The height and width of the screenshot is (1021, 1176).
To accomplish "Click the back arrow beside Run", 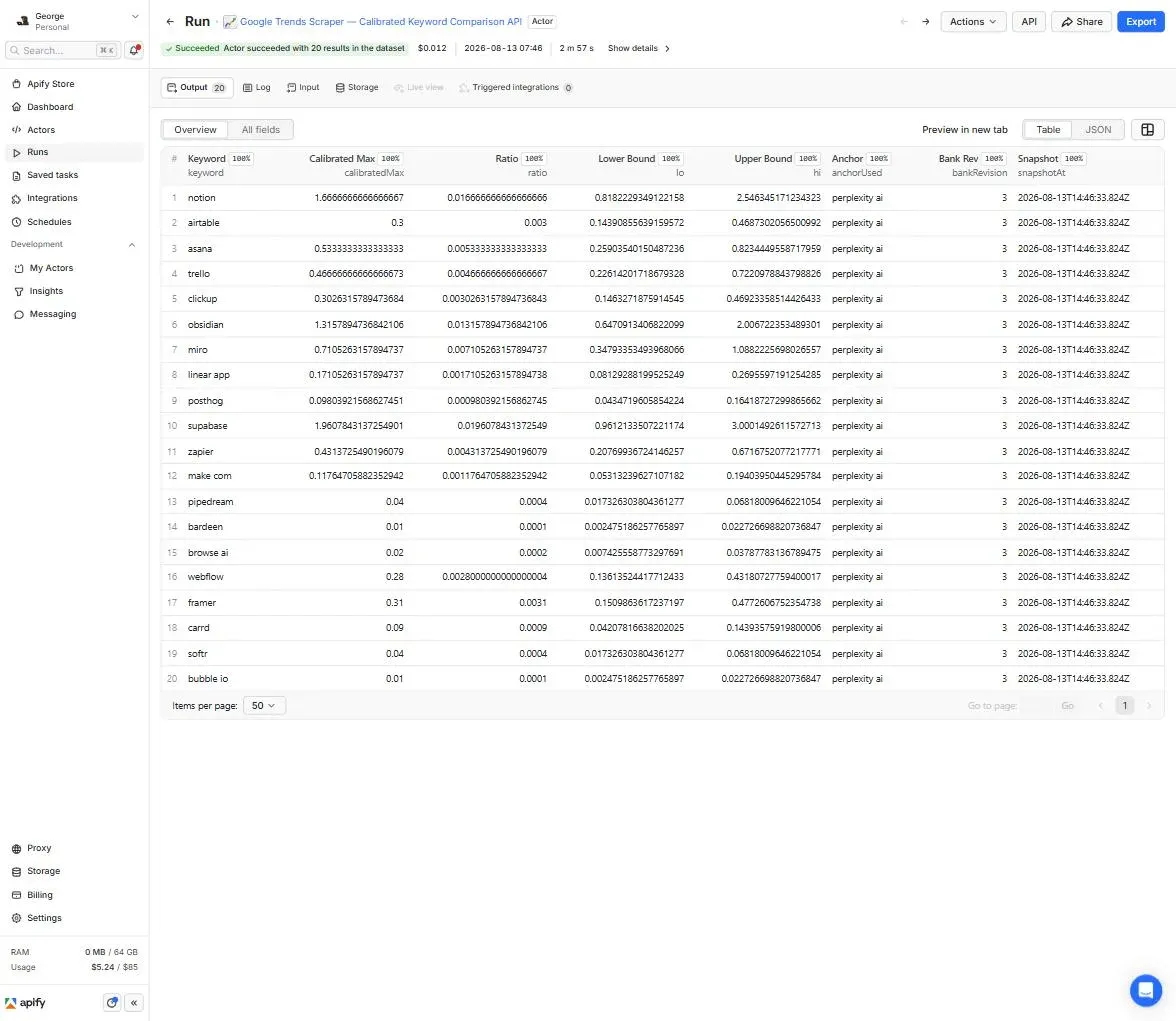I will (170, 22).
